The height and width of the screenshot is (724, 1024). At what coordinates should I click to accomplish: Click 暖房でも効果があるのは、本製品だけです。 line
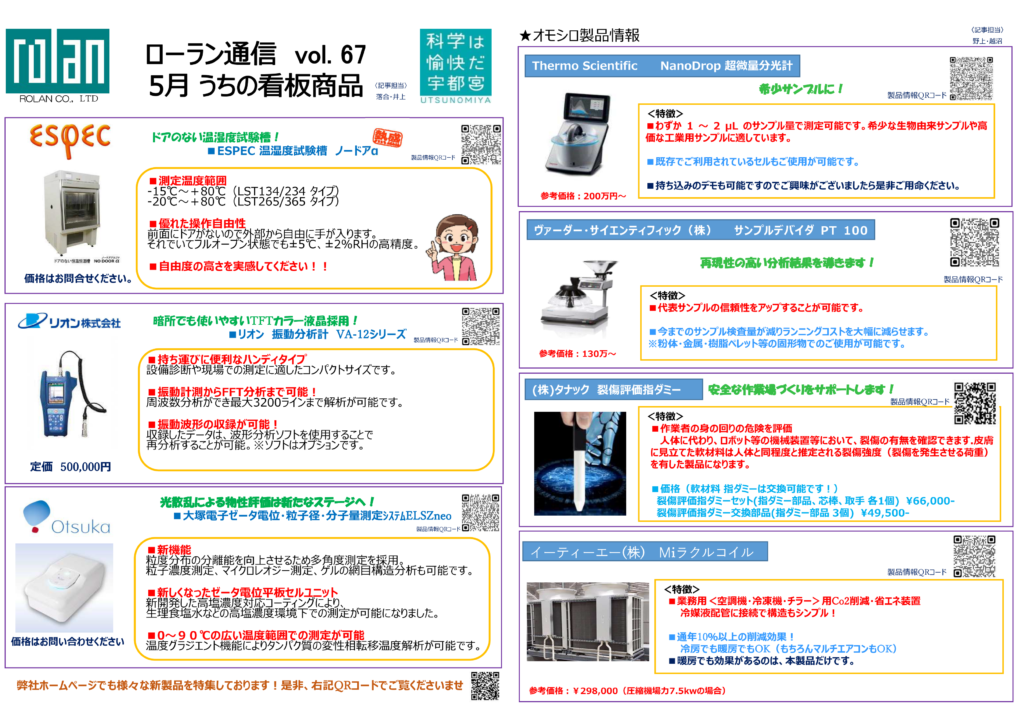761,661
